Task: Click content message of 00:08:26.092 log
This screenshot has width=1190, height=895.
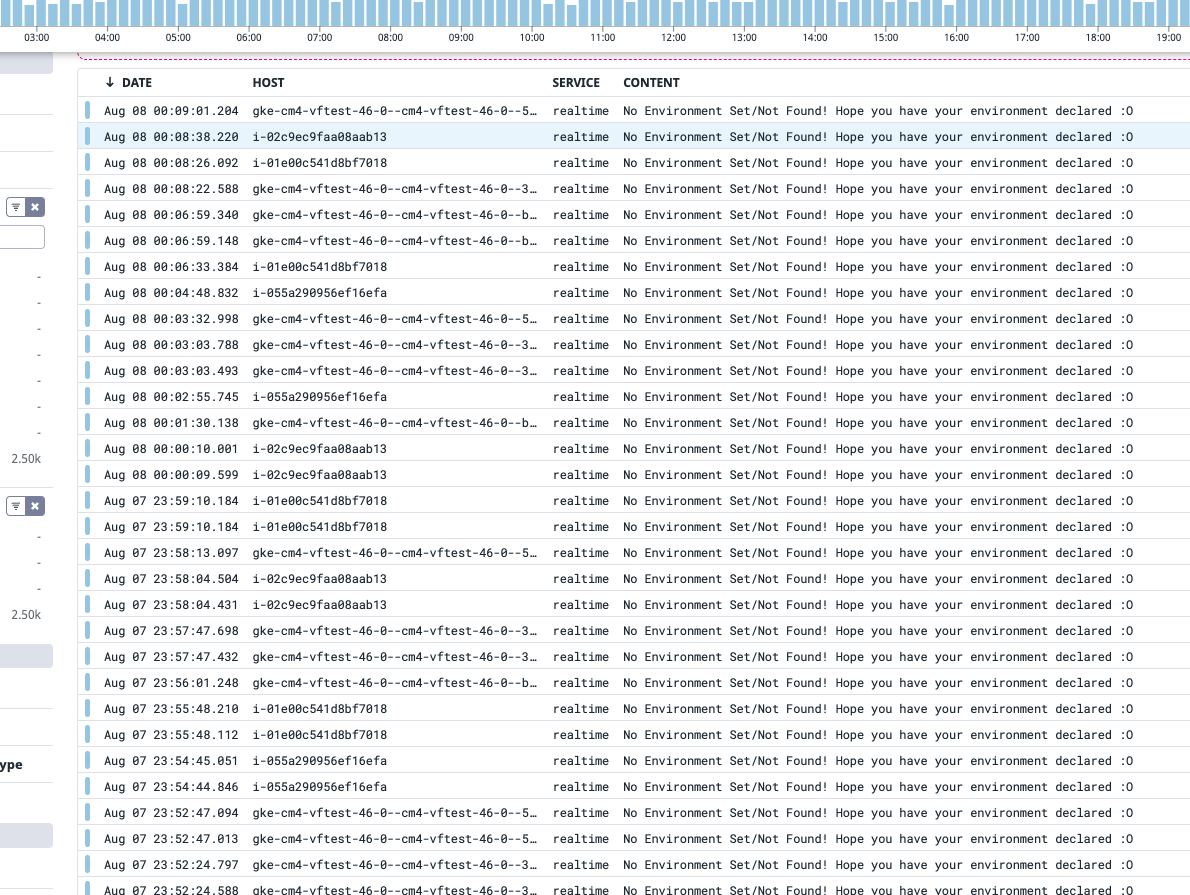Action: pyautogui.click(x=878, y=163)
